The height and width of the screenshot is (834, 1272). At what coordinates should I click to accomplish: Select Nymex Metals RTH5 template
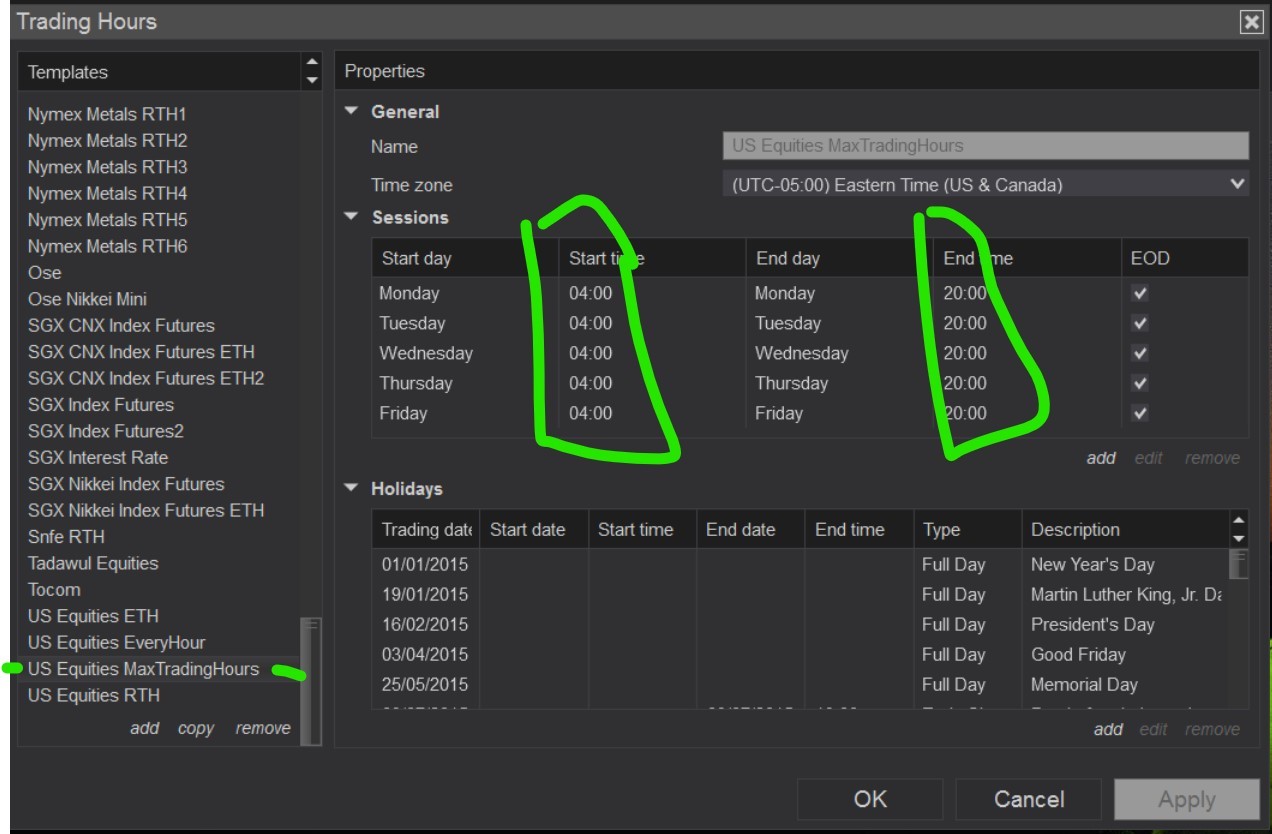click(x=107, y=220)
